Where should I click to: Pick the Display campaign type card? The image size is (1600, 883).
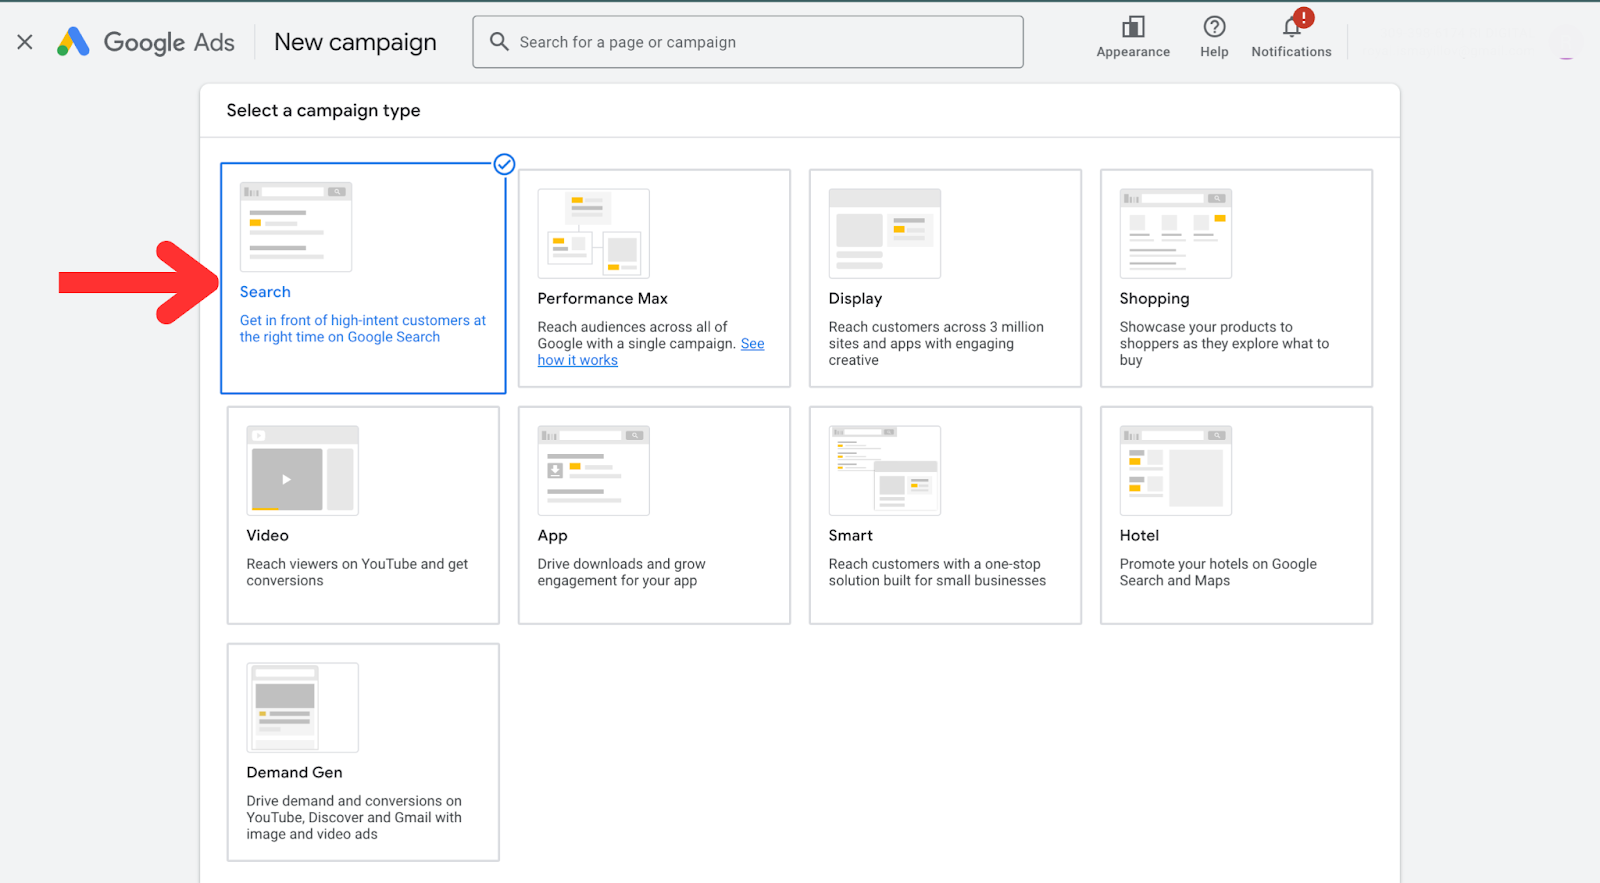(x=945, y=278)
